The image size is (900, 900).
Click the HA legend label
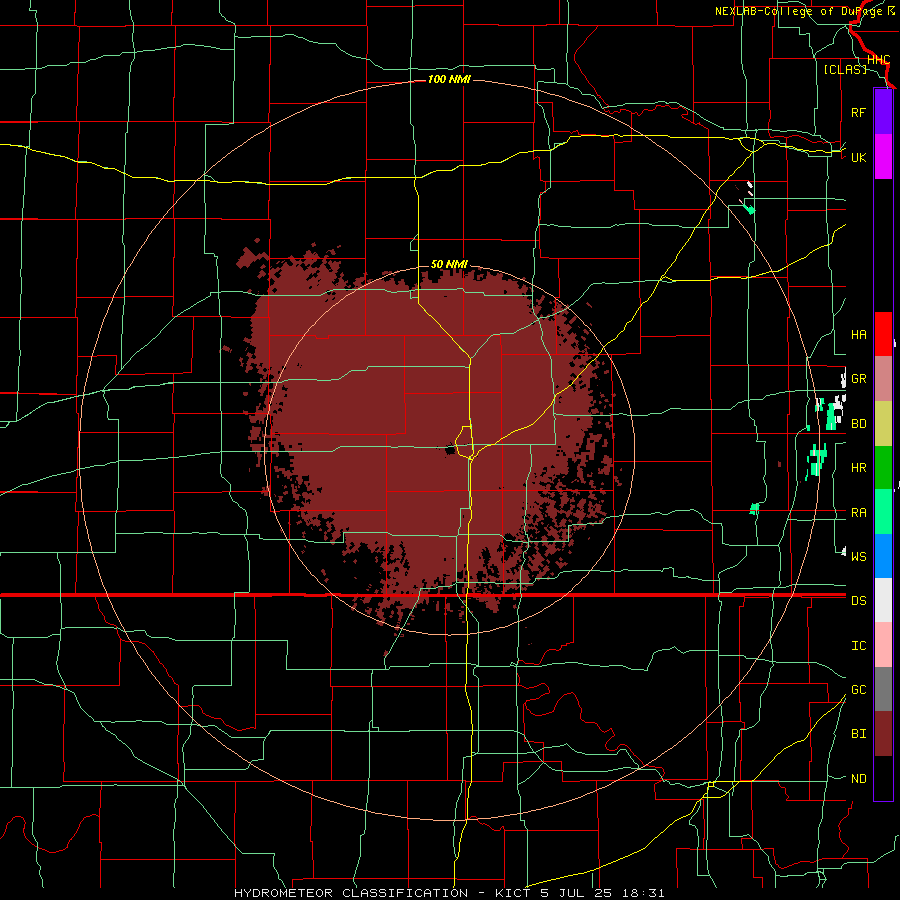tap(859, 335)
